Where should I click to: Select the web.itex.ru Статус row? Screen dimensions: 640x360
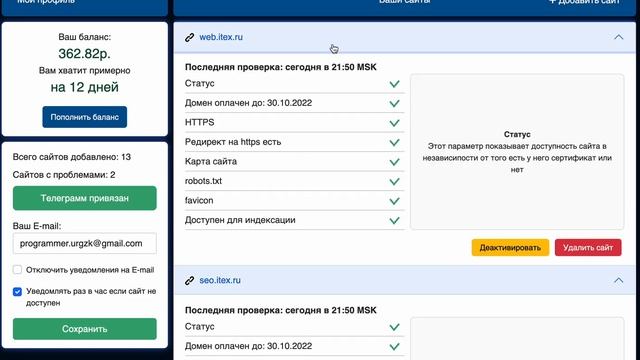click(295, 84)
